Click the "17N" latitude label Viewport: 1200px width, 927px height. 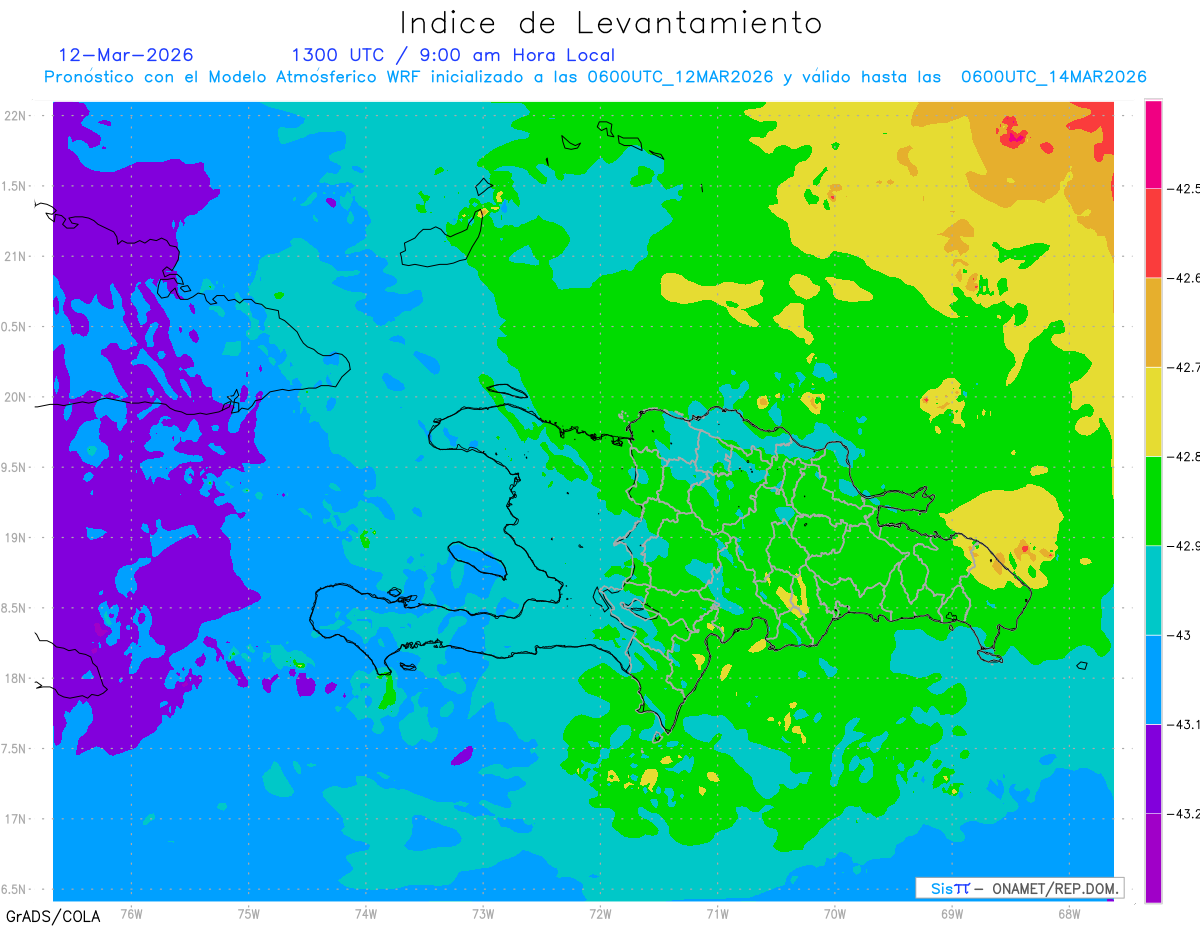[x=15, y=819]
